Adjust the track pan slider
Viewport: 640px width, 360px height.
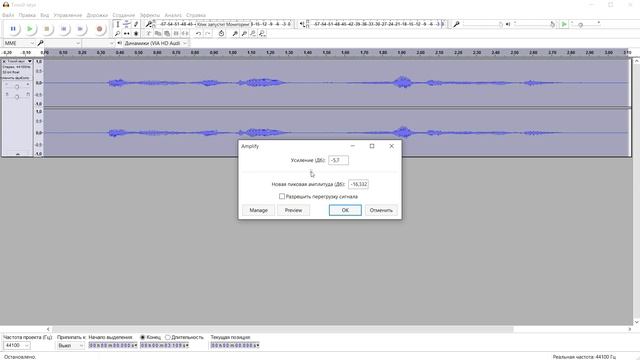17,96
